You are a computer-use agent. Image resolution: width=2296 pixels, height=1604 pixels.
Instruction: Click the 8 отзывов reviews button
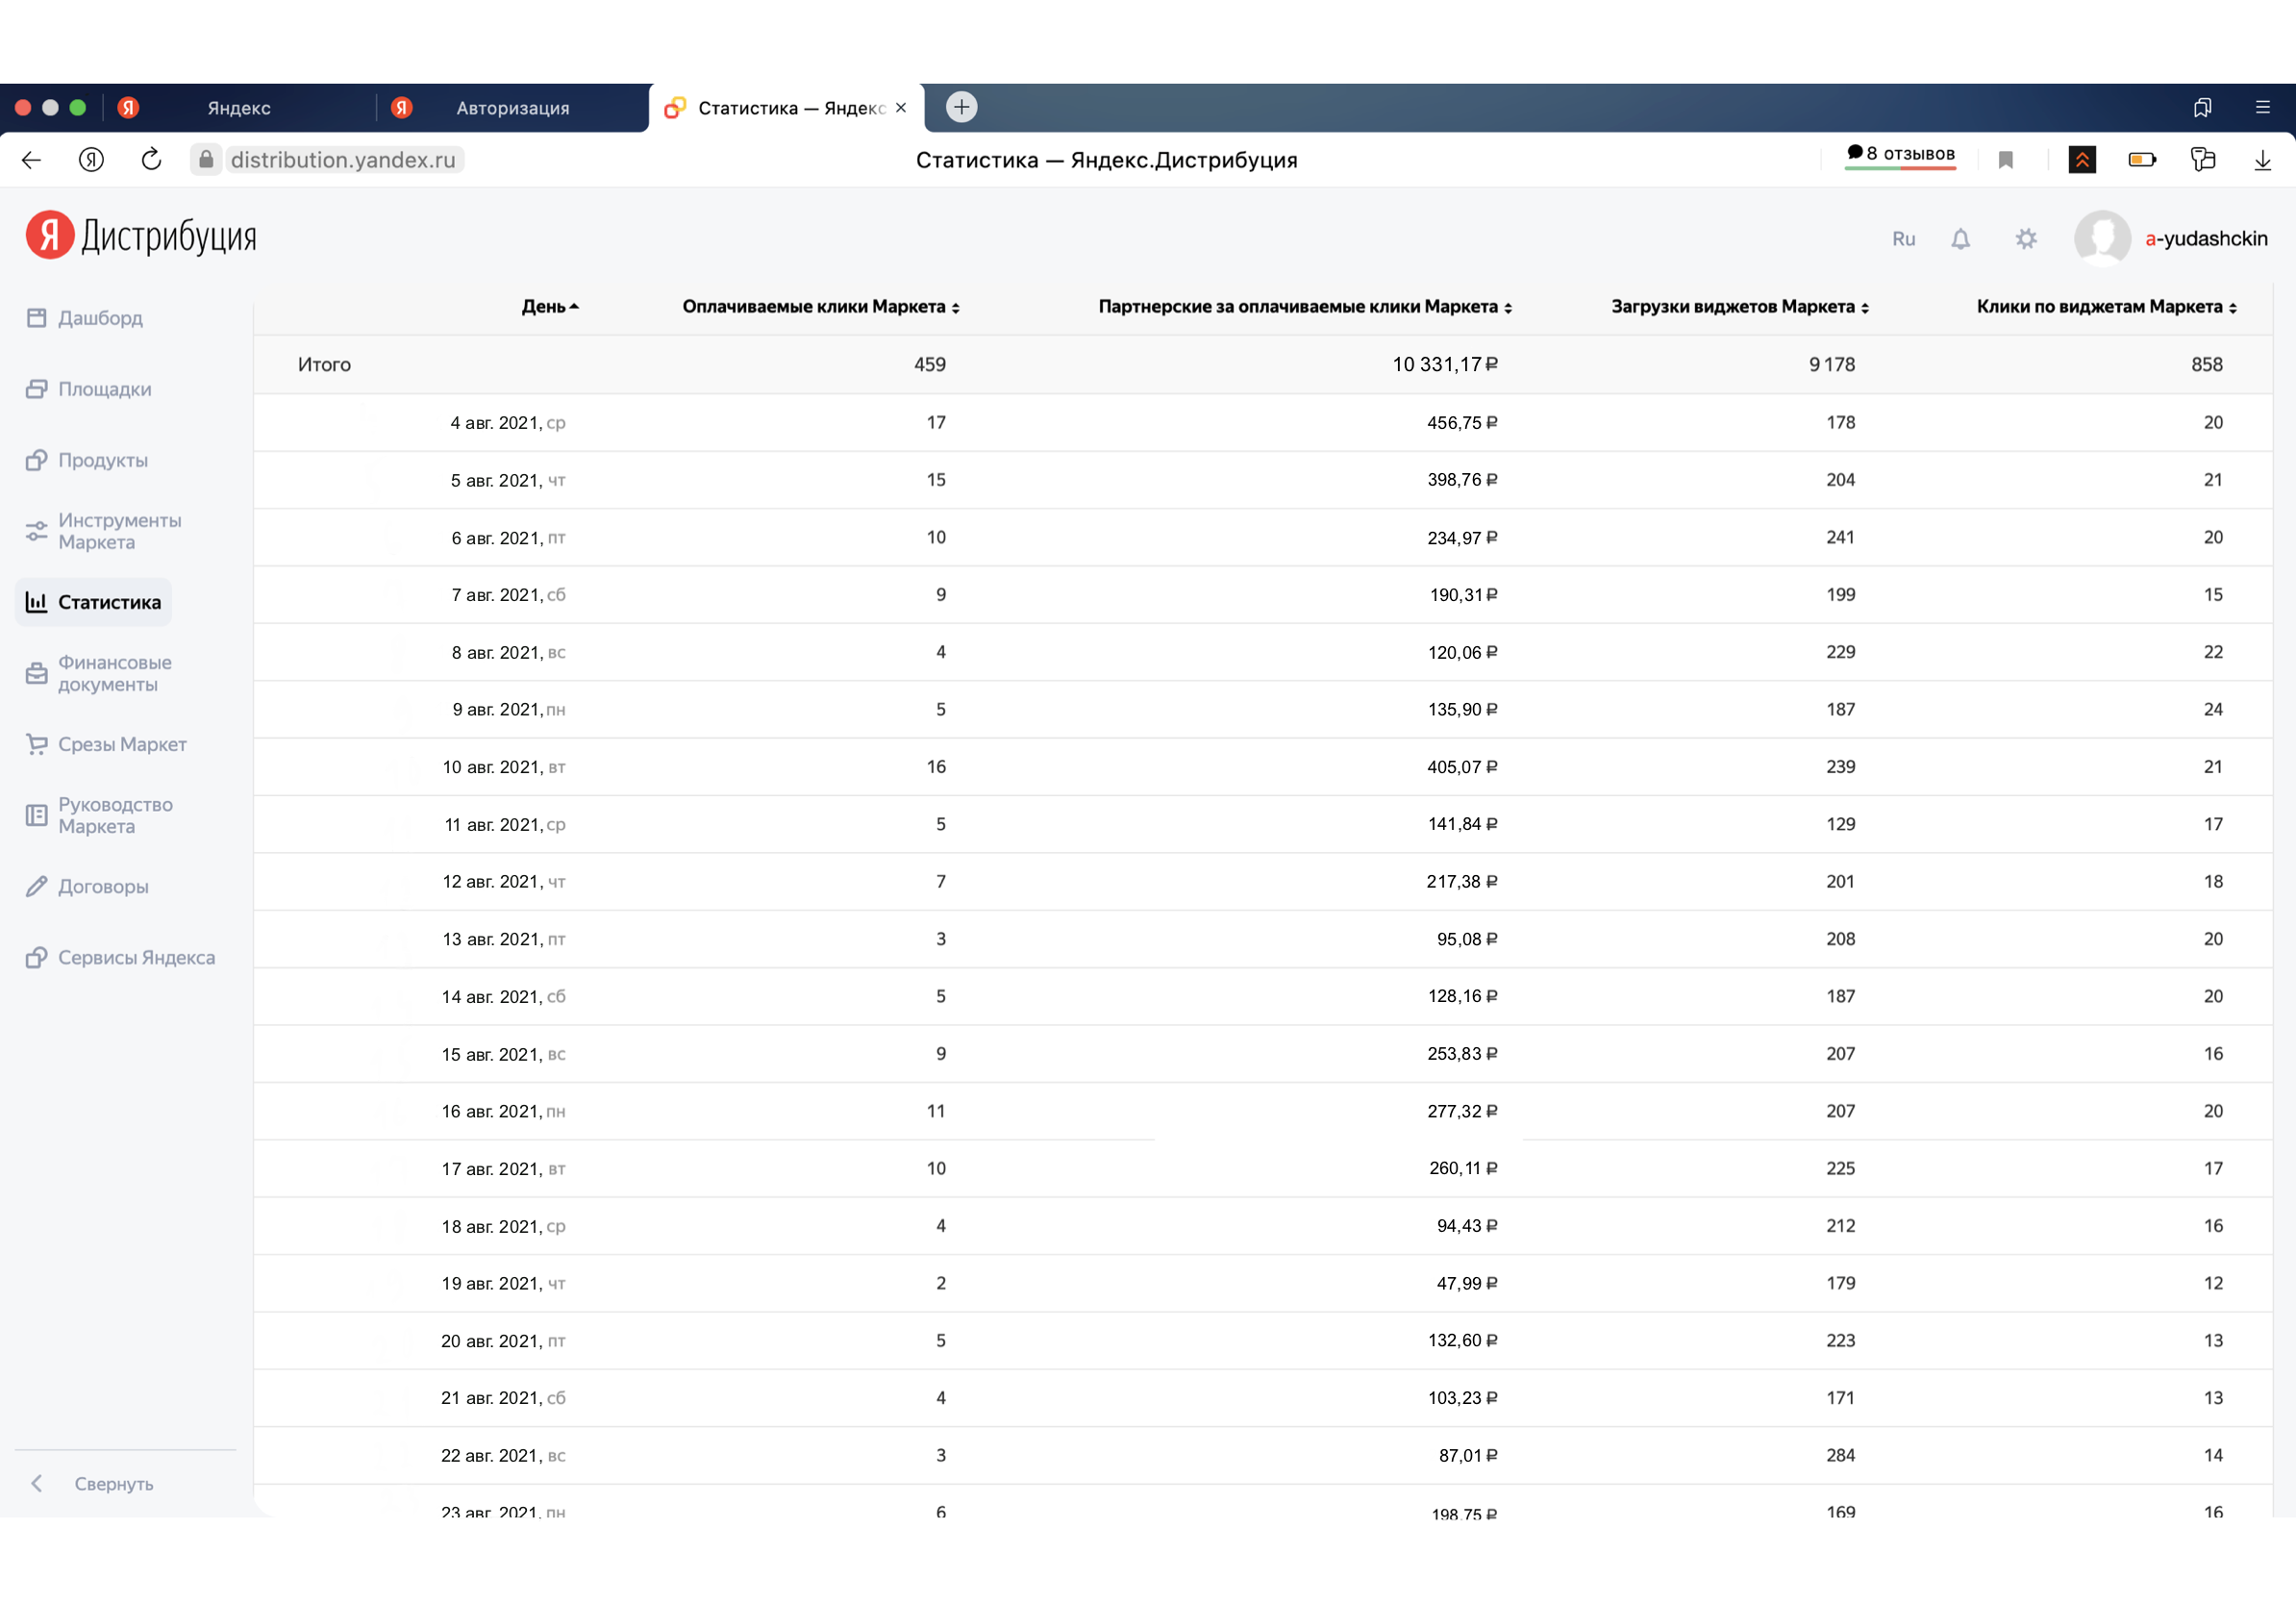[1900, 154]
